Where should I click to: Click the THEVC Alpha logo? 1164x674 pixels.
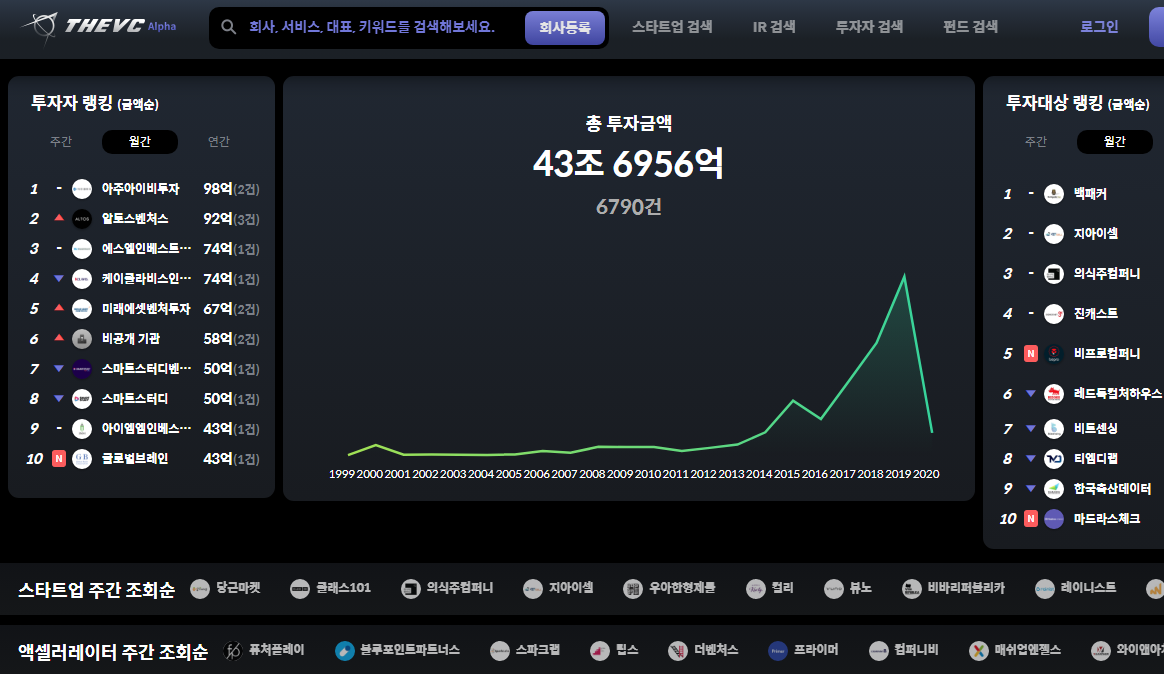pos(99,27)
